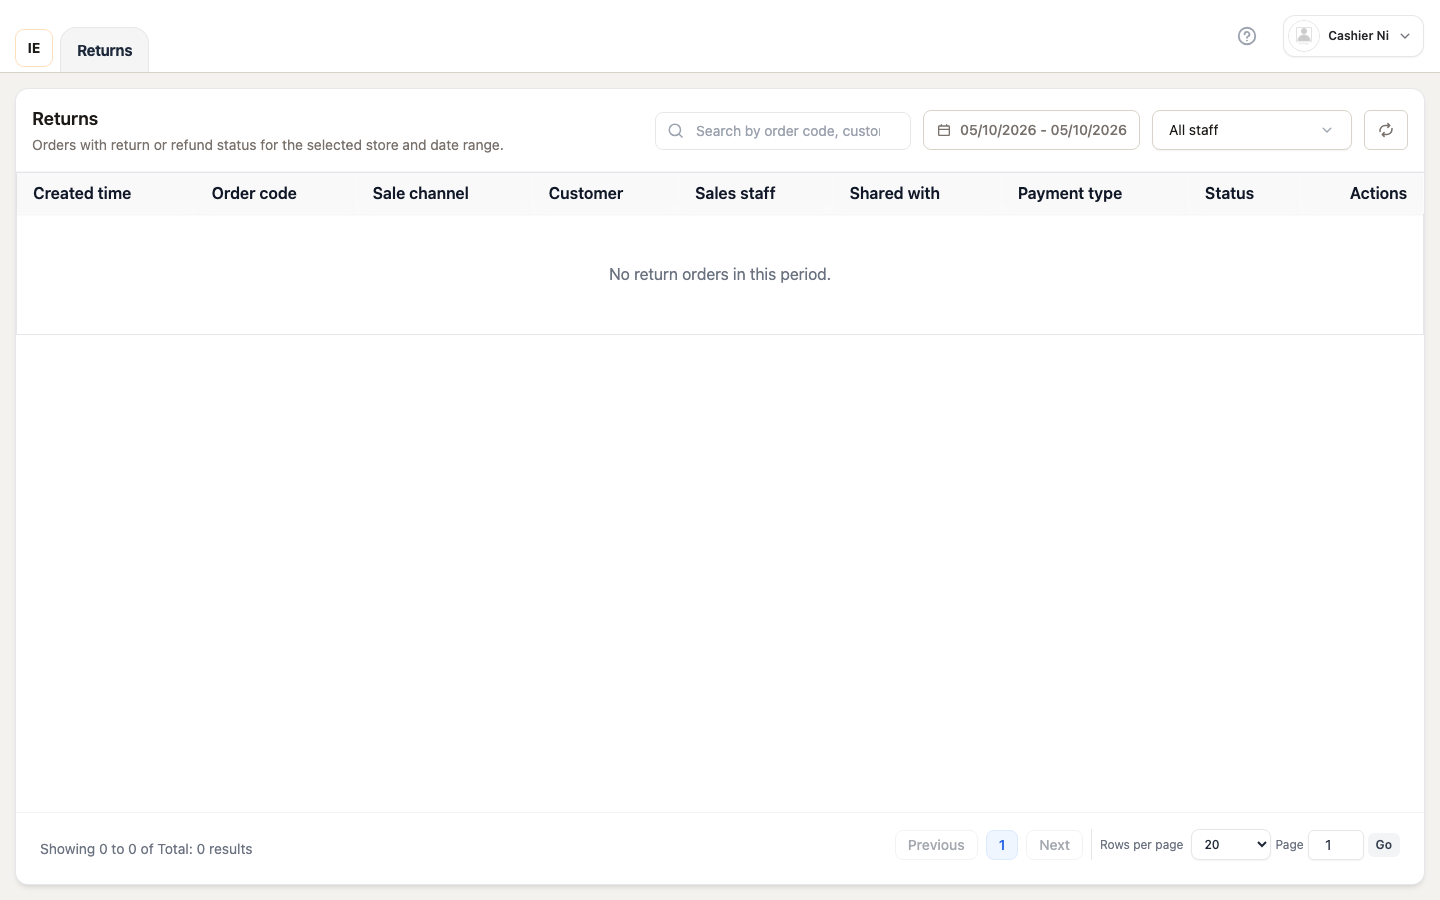Click the 'Showing 0 to 0 of Total' text
The width and height of the screenshot is (1440, 900).
(x=146, y=849)
